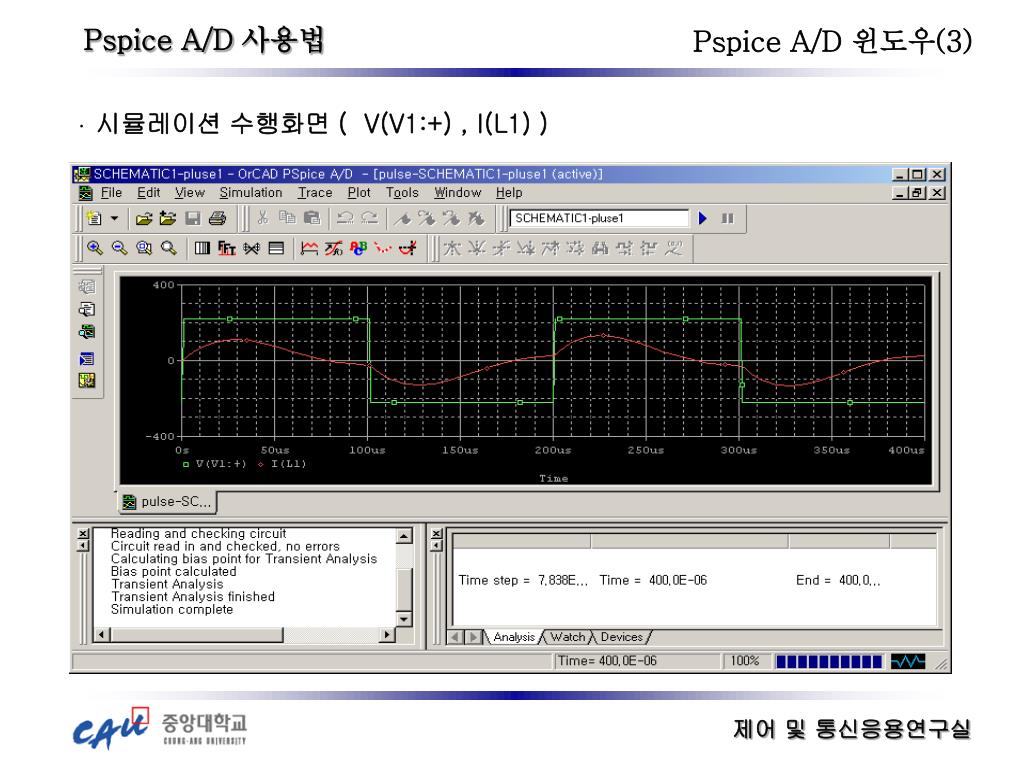This screenshot has width=1024, height=768.
Task: Click the Undo arrow icon
Action: click(x=345, y=217)
